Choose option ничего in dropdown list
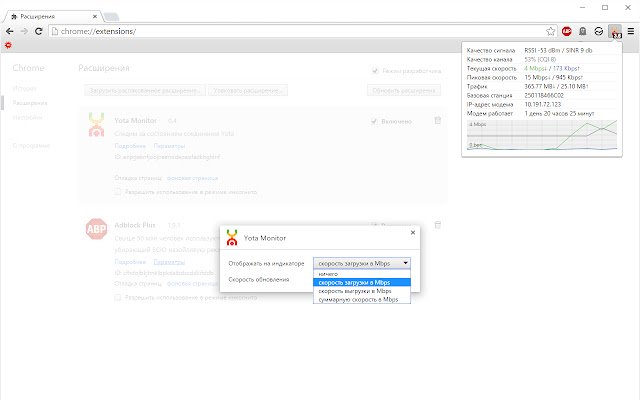Screen dimensions: 640x400 click(x=362, y=274)
